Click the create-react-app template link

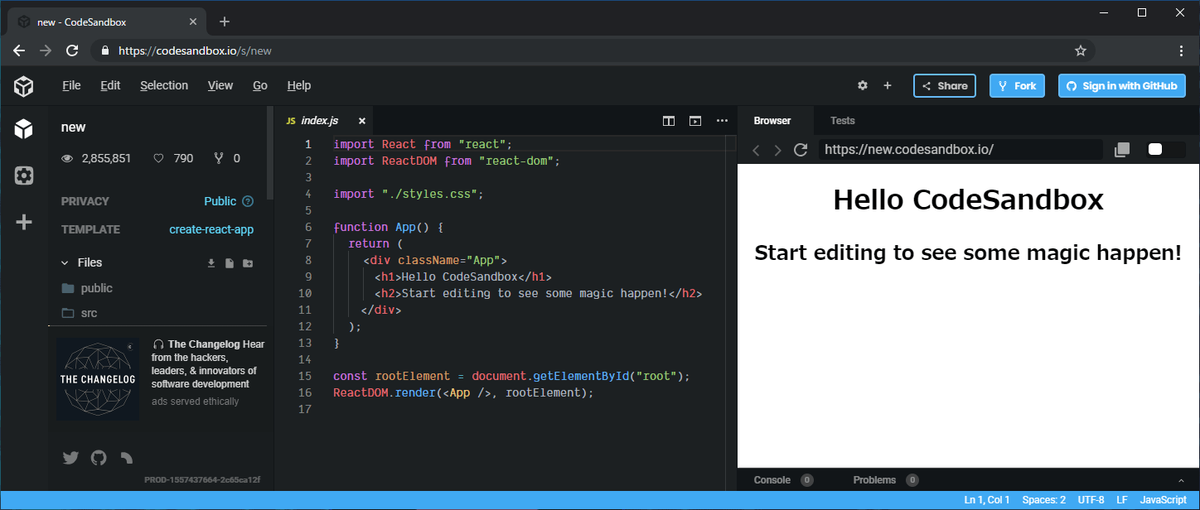coord(211,229)
